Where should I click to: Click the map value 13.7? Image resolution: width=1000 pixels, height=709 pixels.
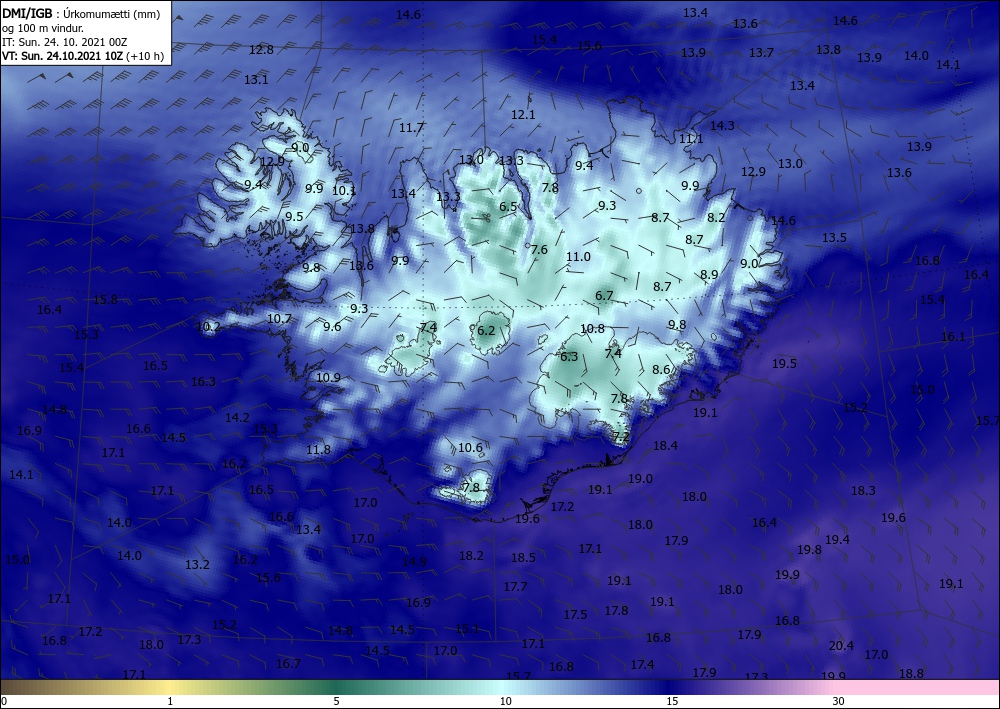pyautogui.click(x=761, y=52)
